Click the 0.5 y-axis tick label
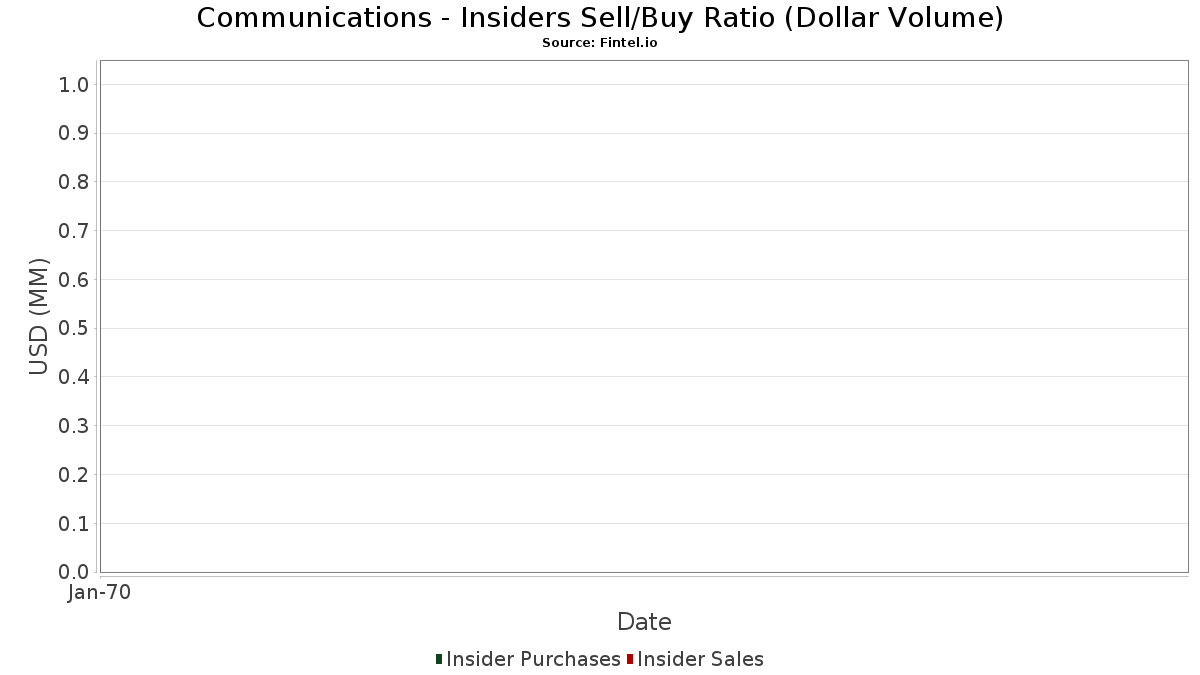Screen dimensions: 1200x675 pyautogui.click(x=75, y=328)
